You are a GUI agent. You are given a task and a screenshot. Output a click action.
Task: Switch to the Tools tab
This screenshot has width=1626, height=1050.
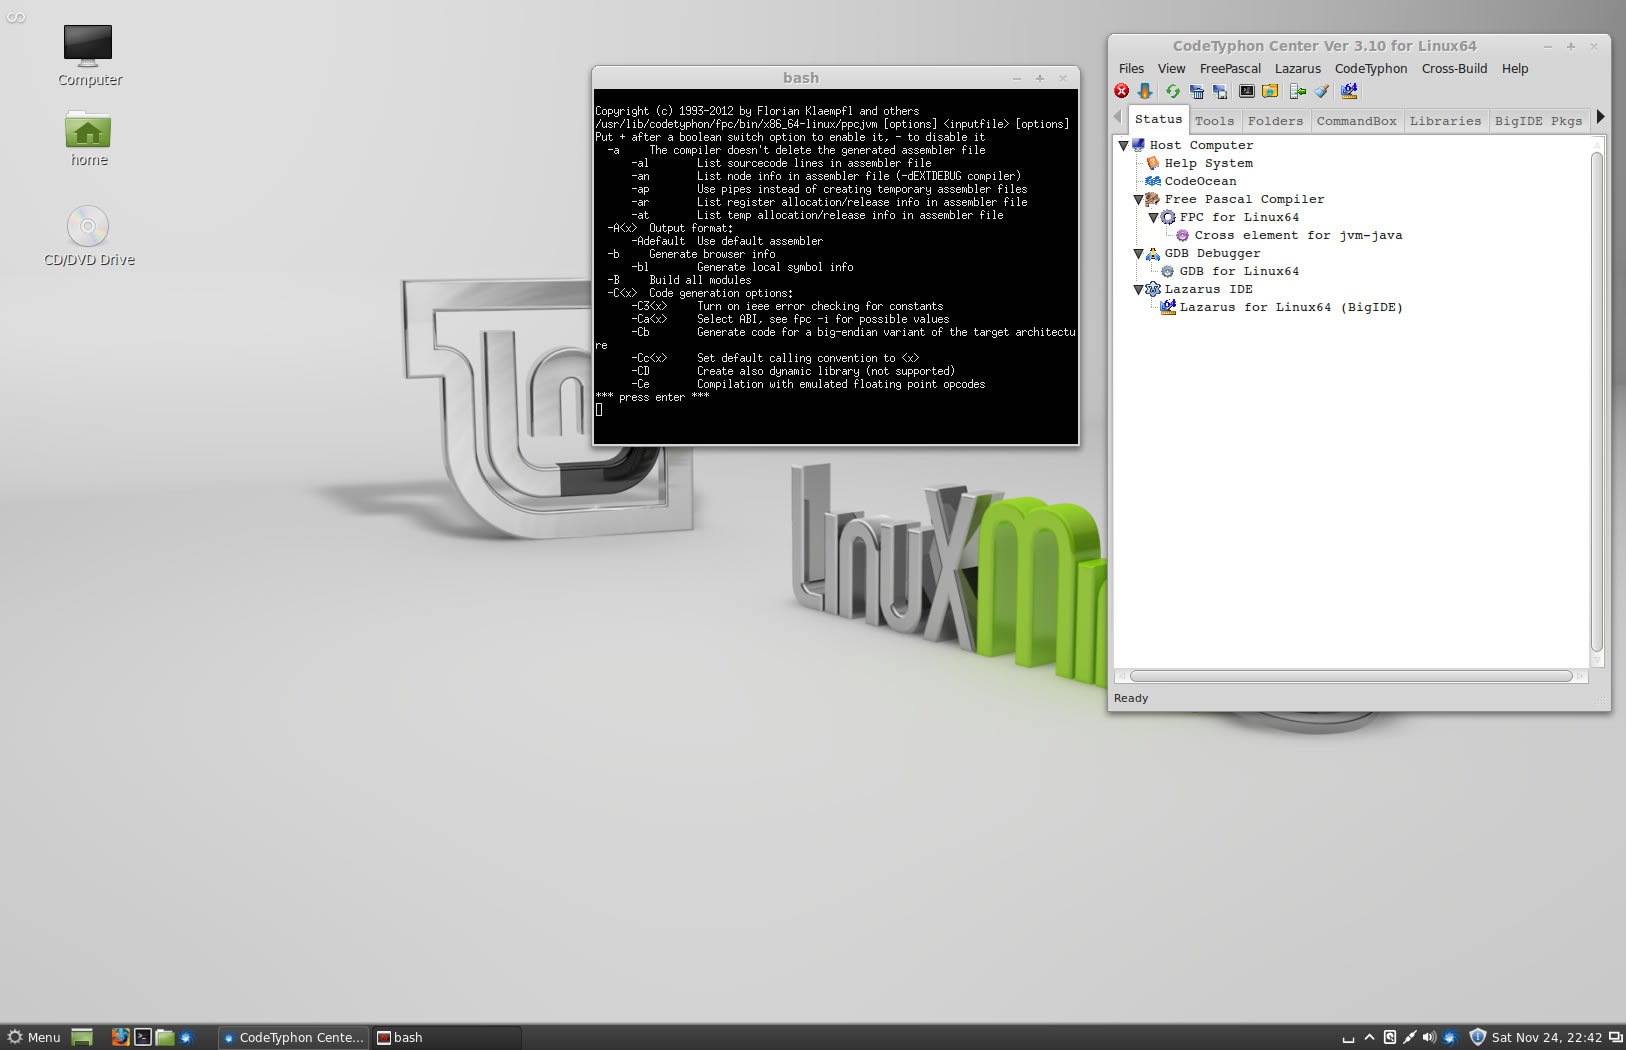click(x=1214, y=121)
